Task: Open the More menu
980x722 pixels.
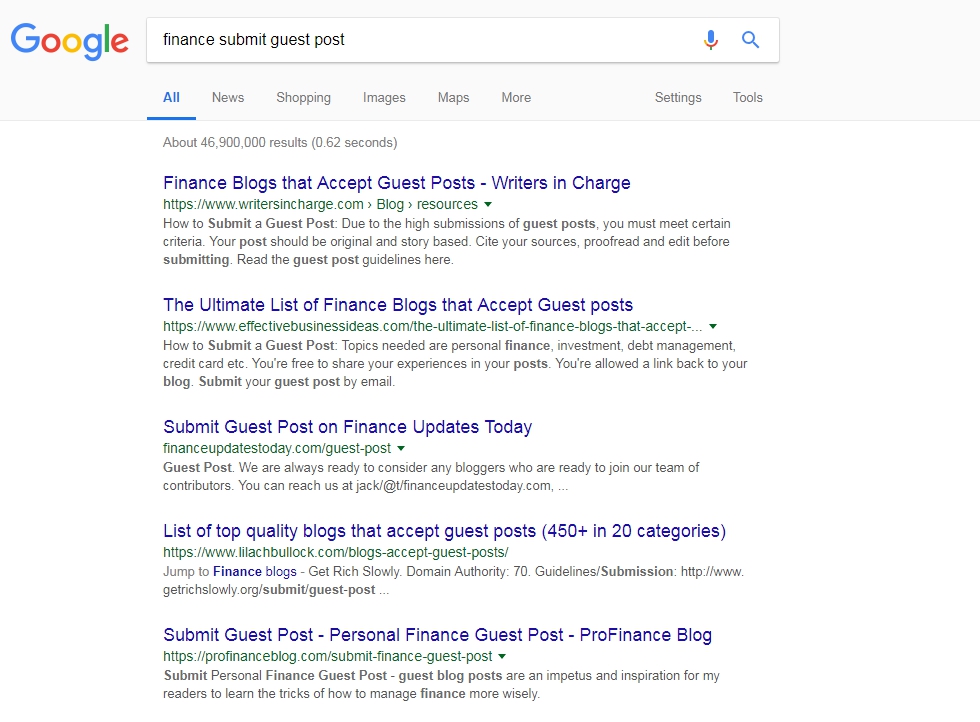Action: click(516, 98)
